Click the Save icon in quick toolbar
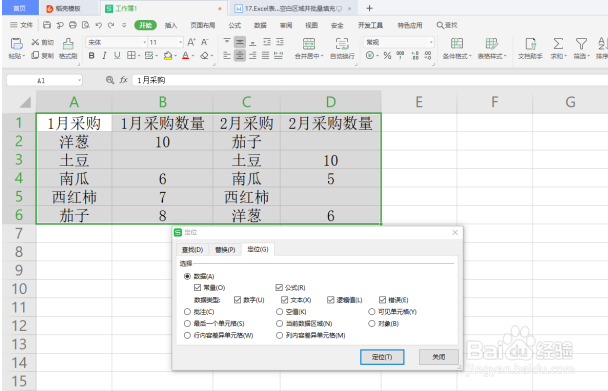 click(47, 25)
